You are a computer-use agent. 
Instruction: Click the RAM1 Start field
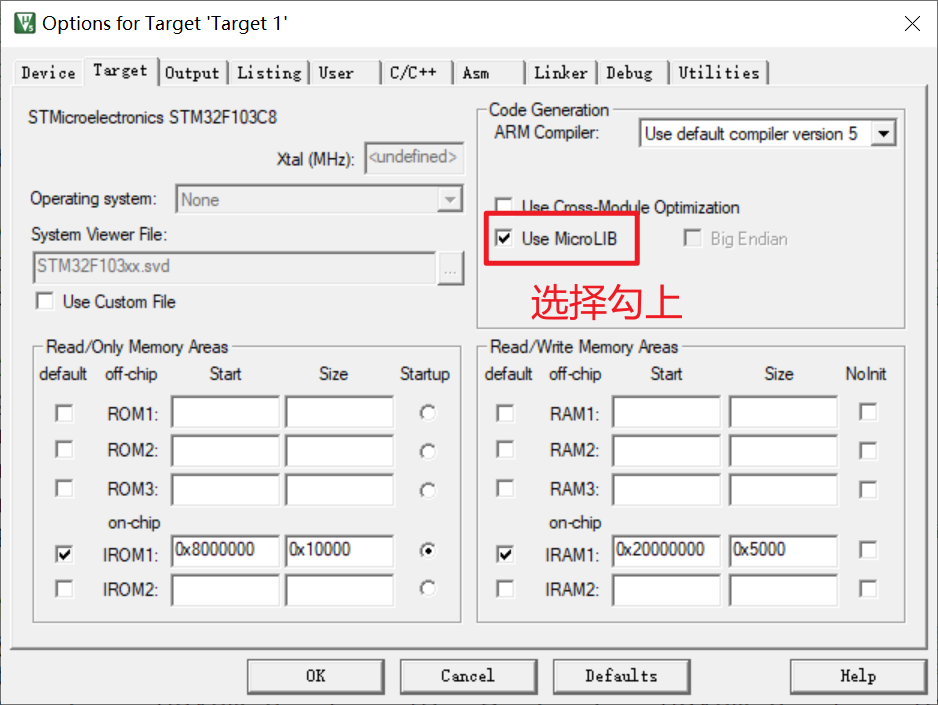[666, 411]
